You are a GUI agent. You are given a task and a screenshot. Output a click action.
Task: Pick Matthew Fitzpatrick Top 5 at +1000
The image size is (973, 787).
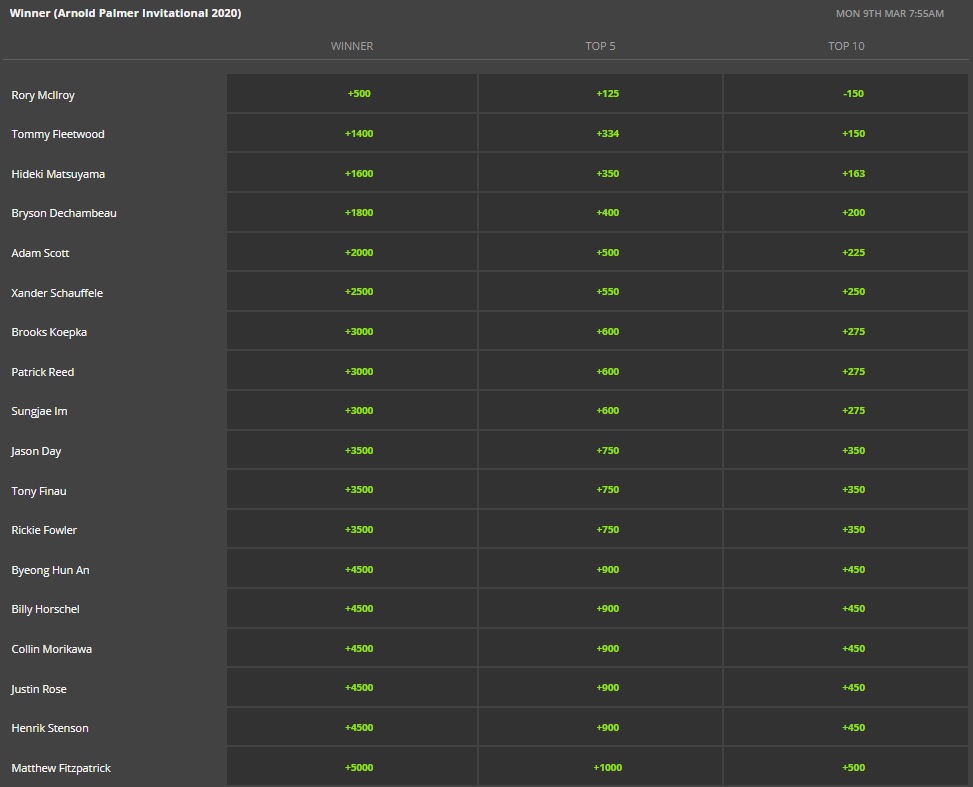[x=600, y=767]
